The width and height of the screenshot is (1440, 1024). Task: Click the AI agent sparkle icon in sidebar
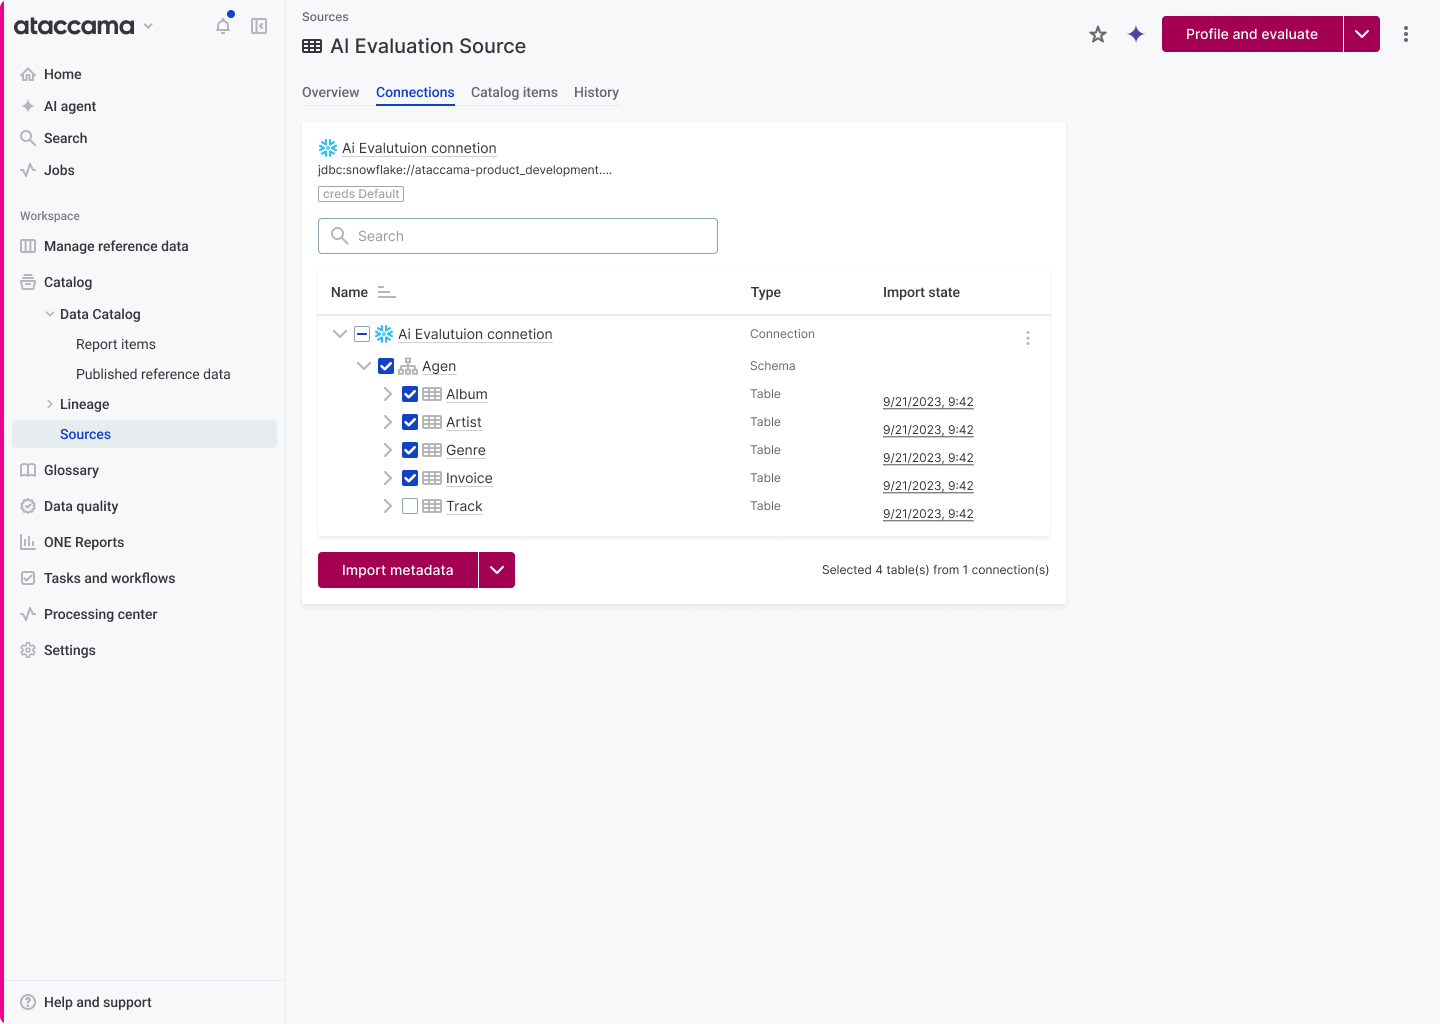click(28, 106)
